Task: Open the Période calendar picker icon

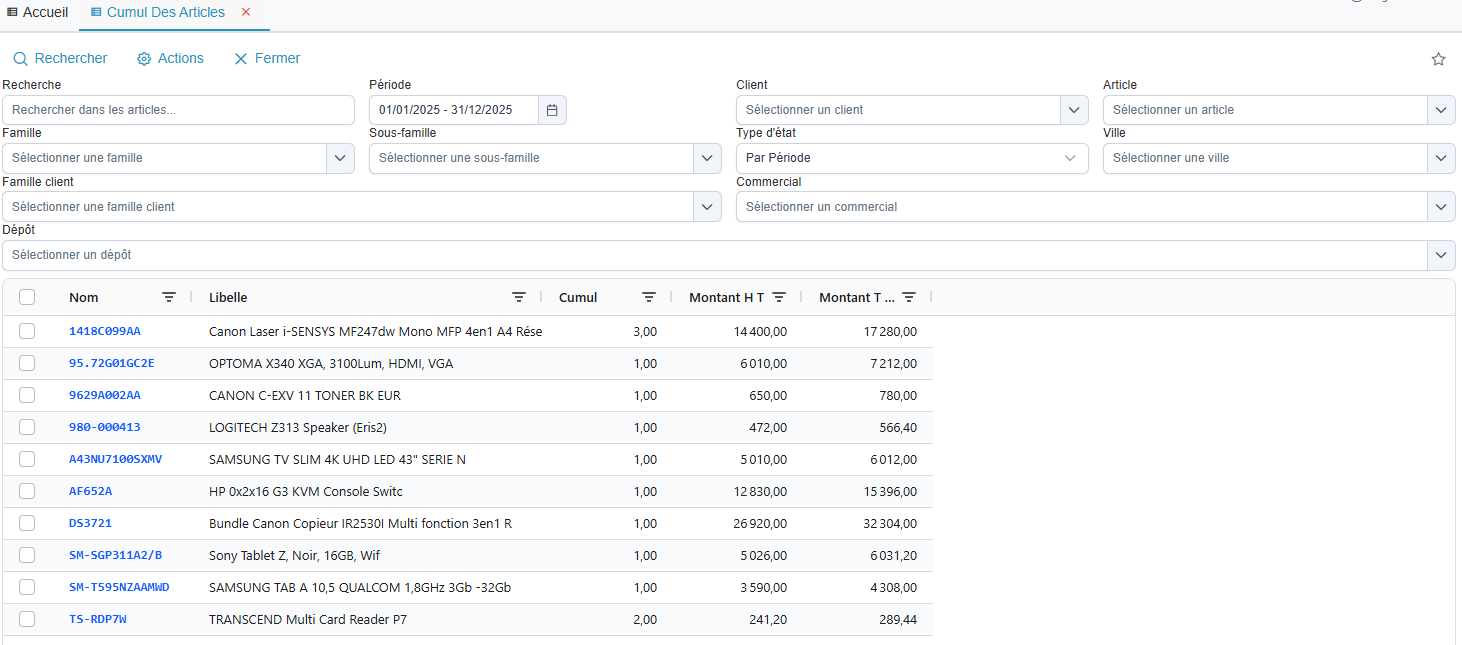Action: tap(552, 110)
